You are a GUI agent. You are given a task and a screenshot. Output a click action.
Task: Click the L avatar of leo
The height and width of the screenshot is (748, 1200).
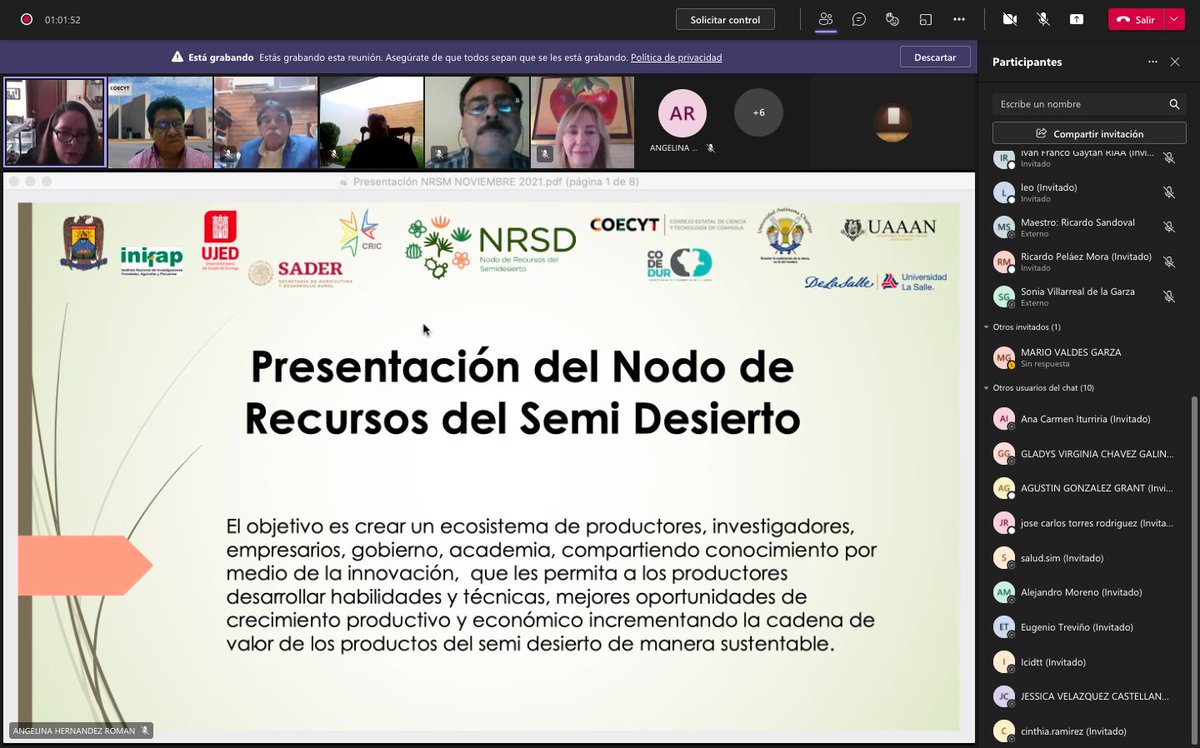[1004, 192]
